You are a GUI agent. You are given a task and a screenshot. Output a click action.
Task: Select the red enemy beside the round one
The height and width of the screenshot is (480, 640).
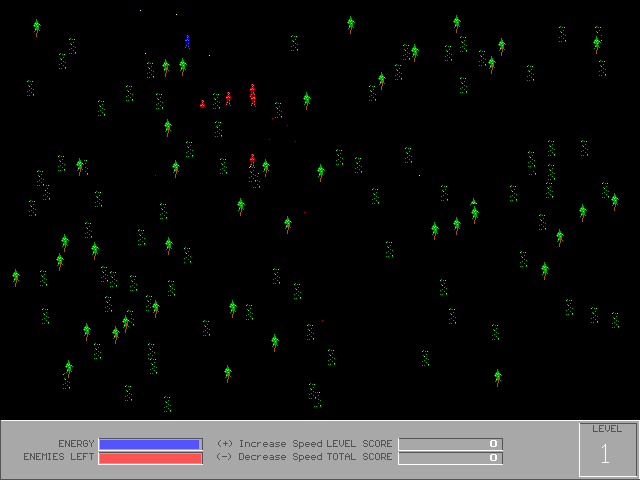(x=228, y=98)
